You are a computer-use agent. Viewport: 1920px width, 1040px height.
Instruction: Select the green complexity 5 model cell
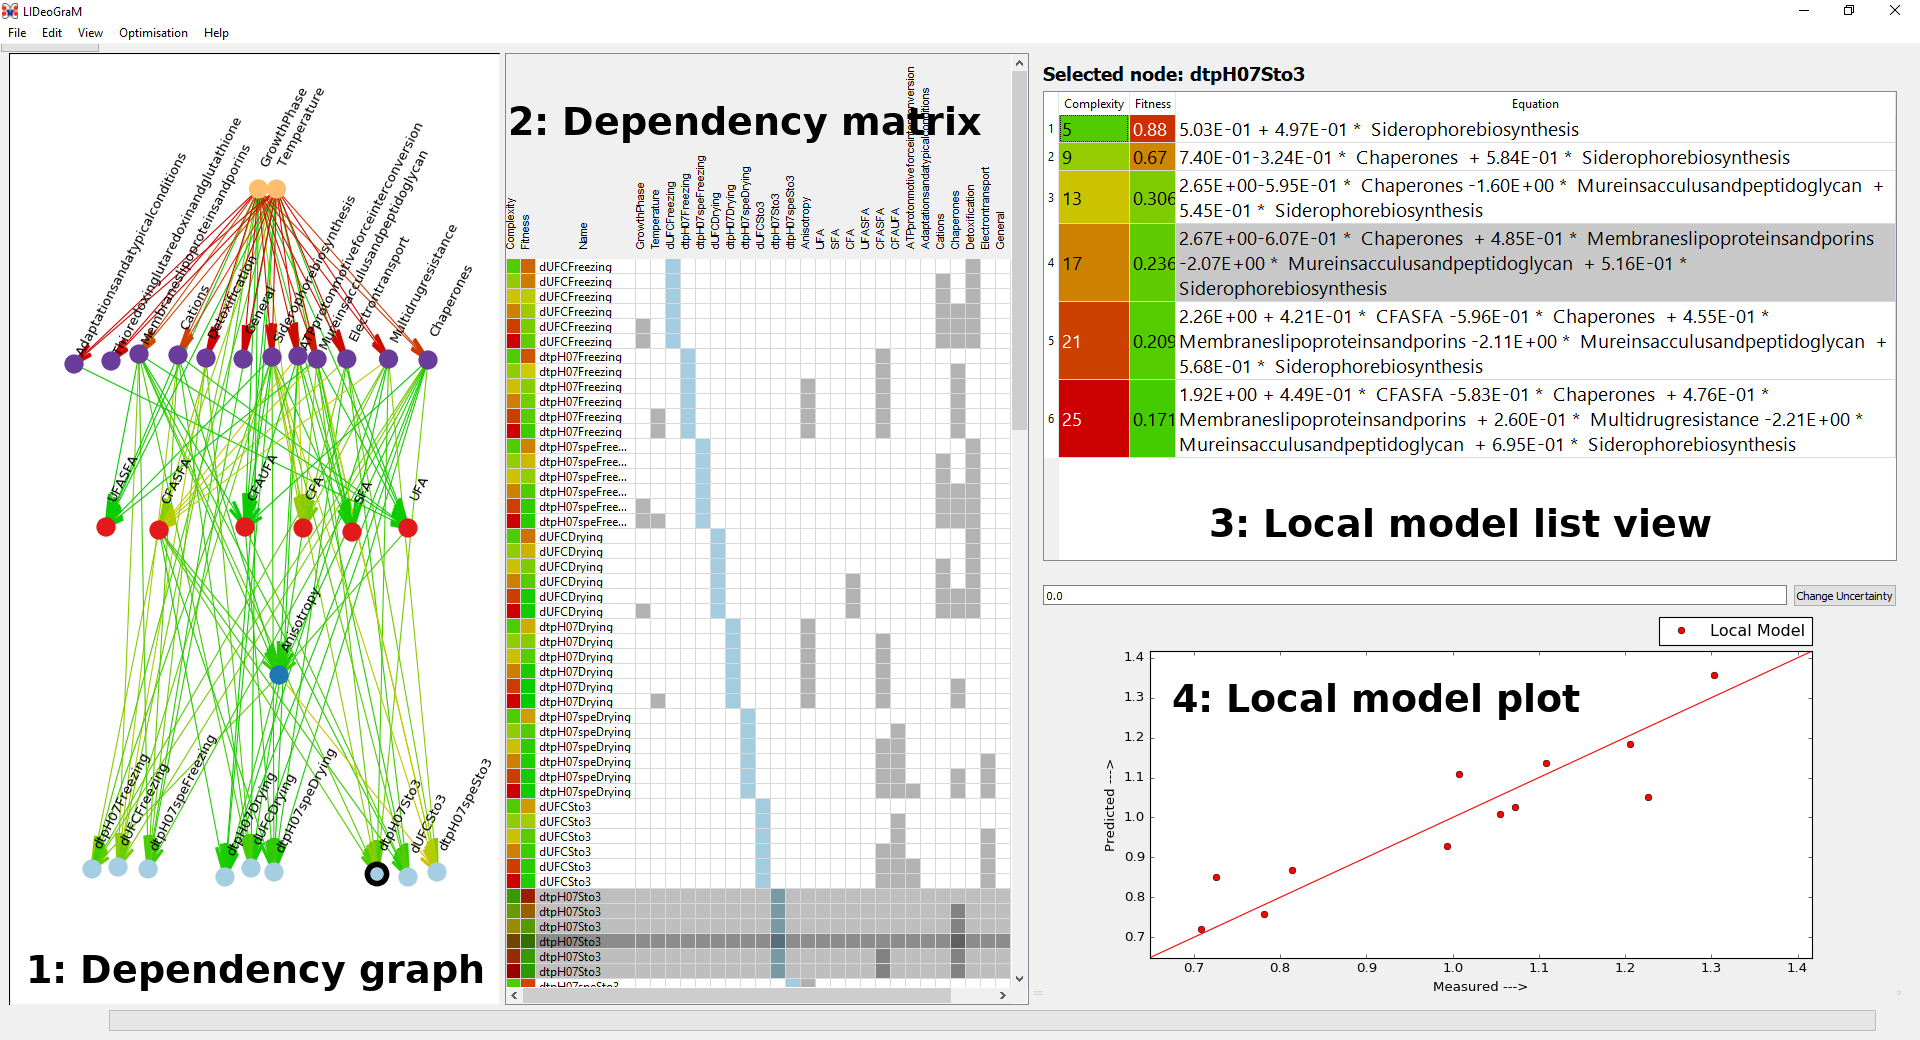click(1093, 129)
